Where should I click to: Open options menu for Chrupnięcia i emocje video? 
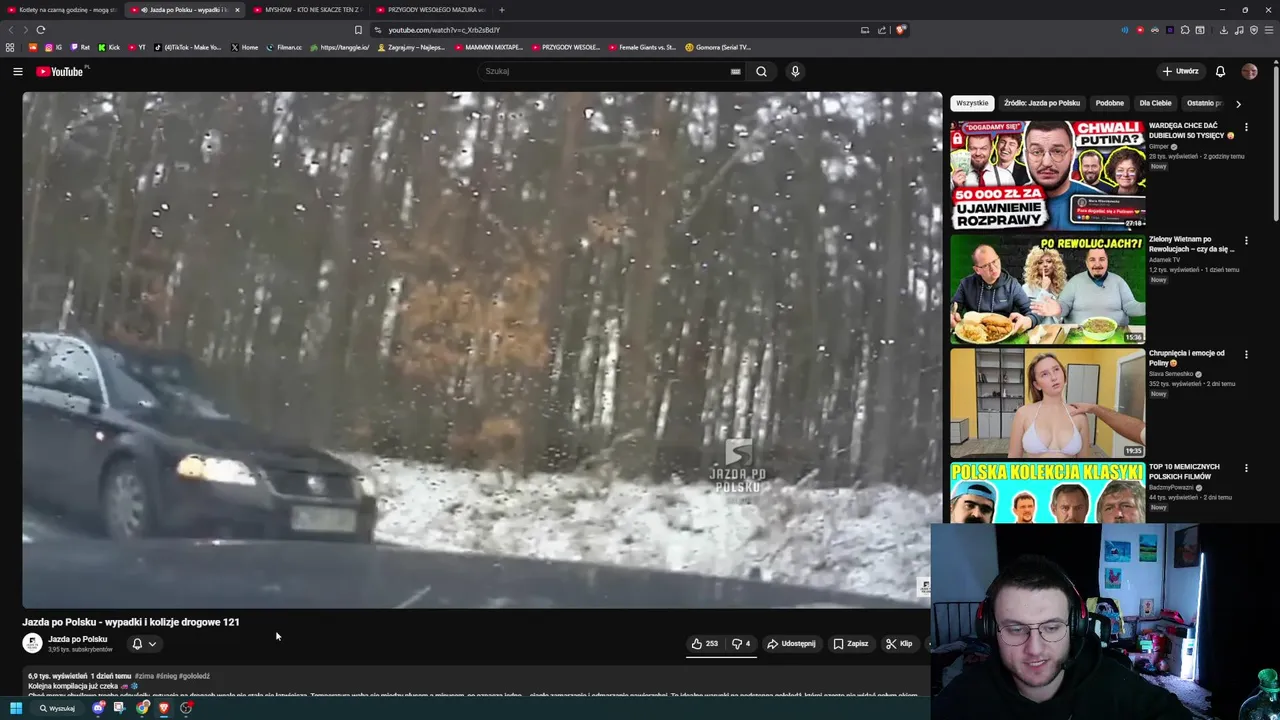[x=1246, y=354]
